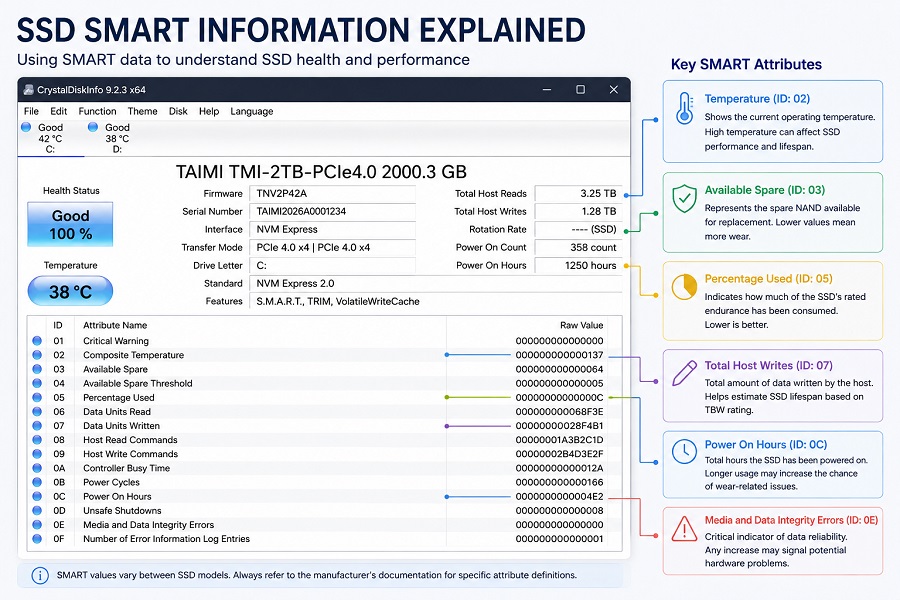The image size is (900, 600).
Task: Click the Available Spare (ID: 03) card heading
Action: tap(765, 190)
